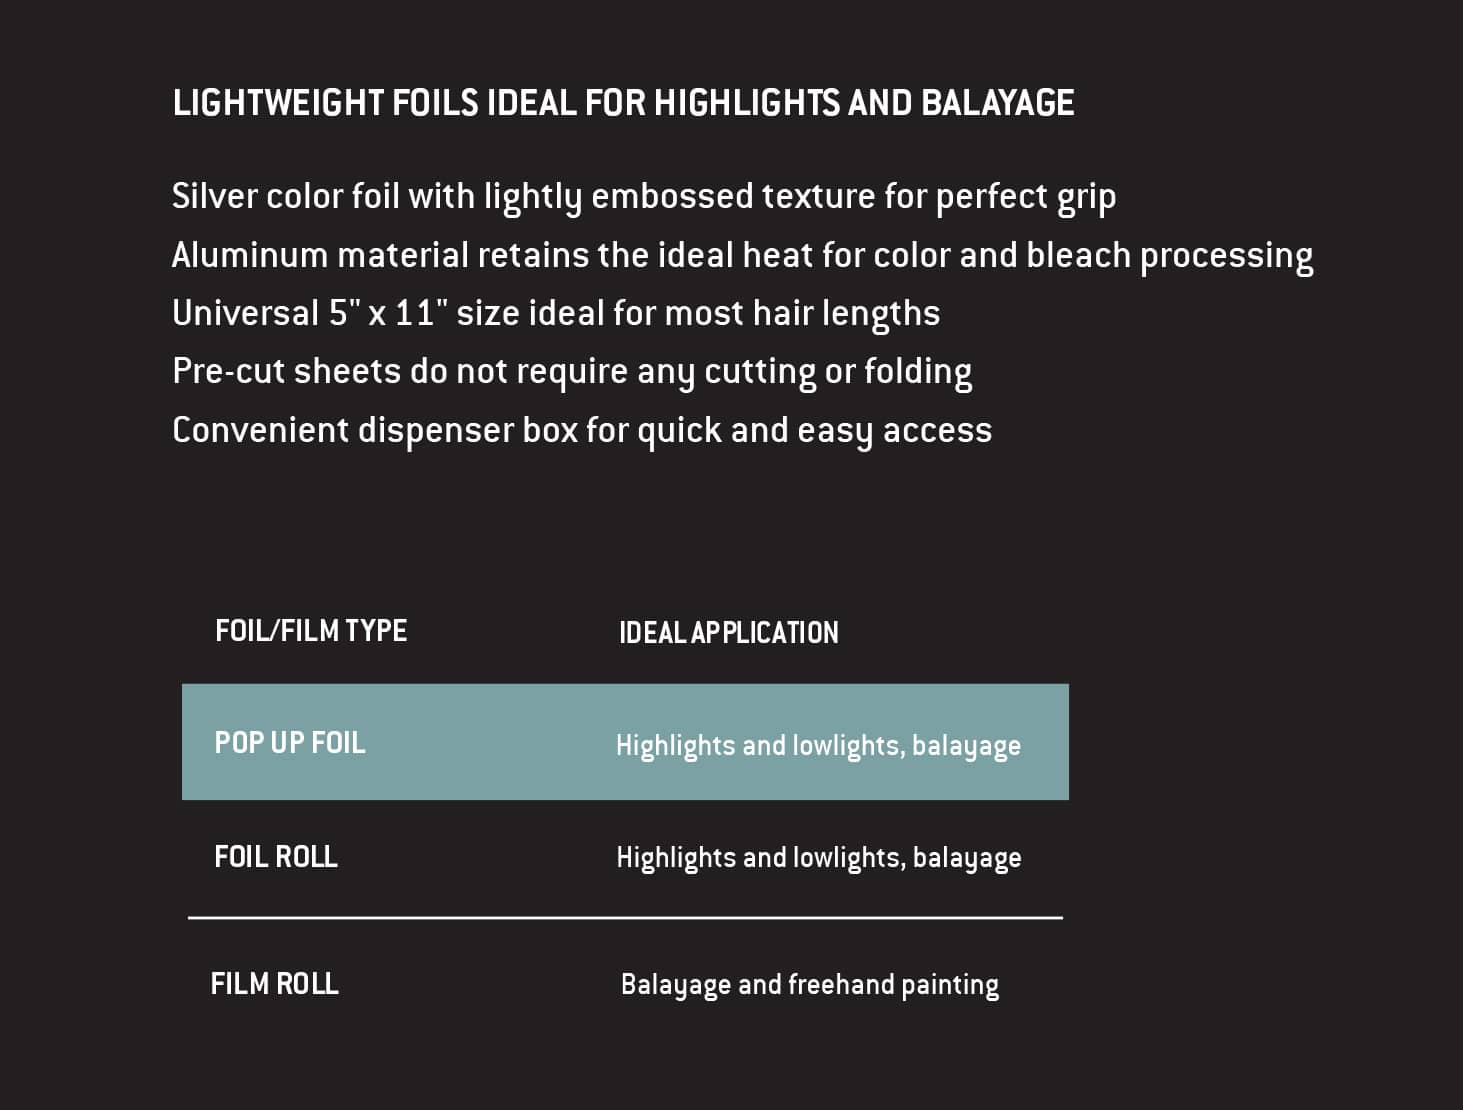Click the Pop Up Foil application text

pyautogui.click(x=818, y=746)
